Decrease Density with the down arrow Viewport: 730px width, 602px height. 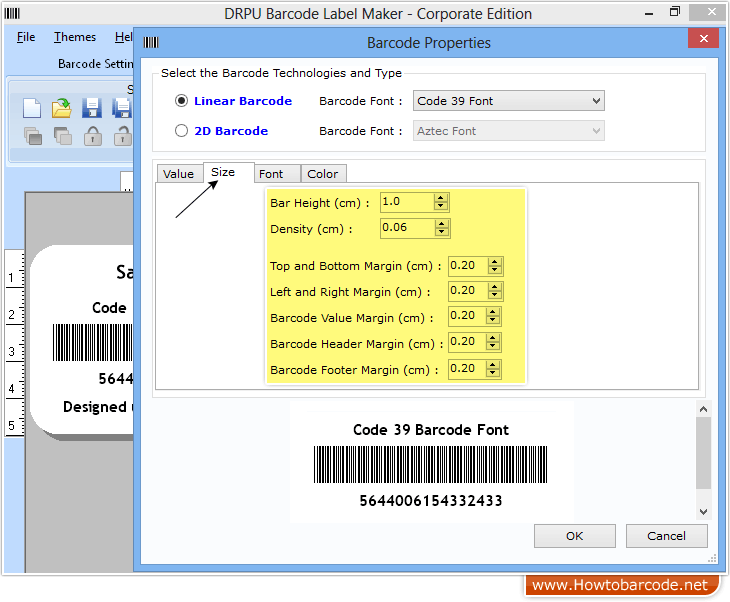click(x=441, y=234)
